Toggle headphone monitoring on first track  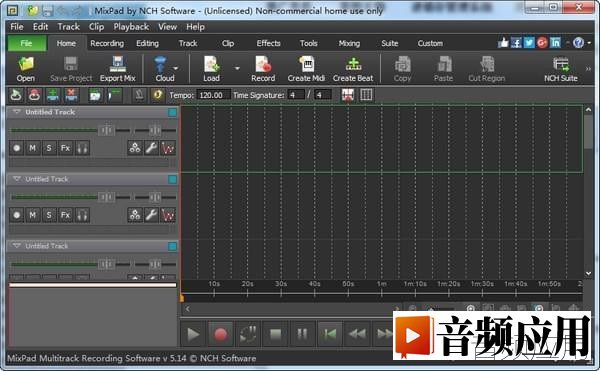point(82,148)
